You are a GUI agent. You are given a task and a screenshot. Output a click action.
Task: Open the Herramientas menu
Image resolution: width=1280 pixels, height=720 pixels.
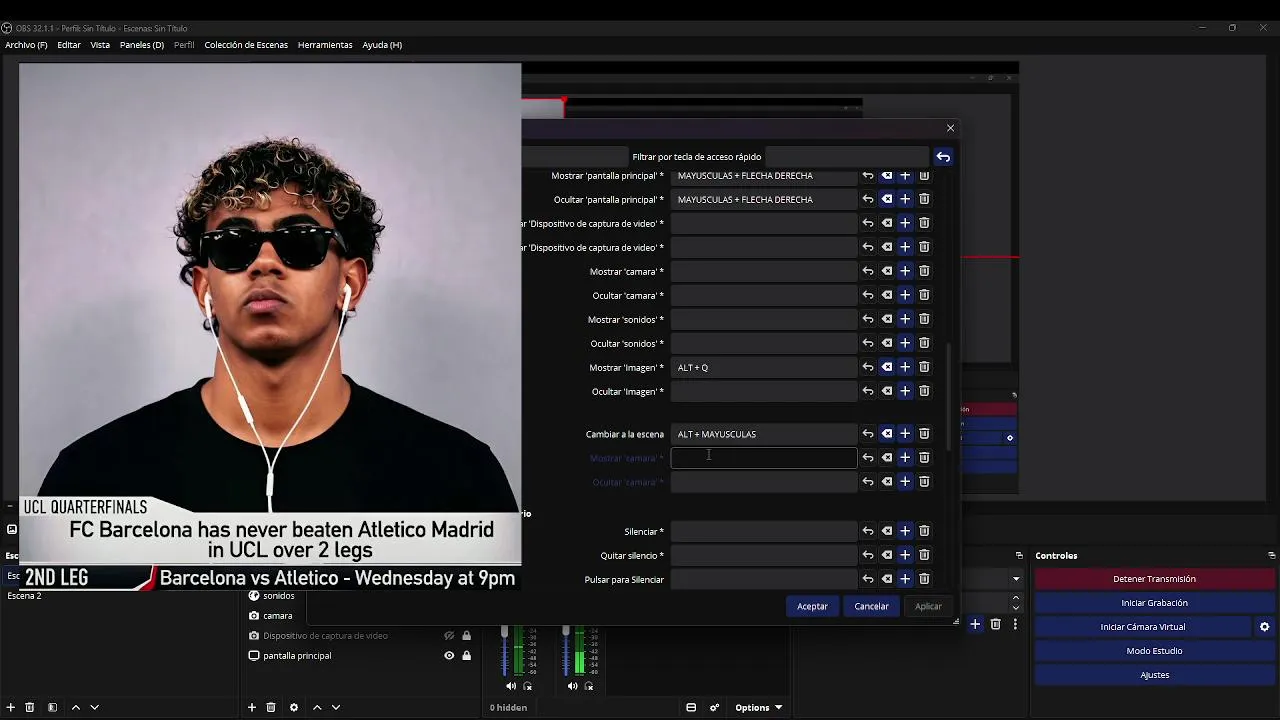[325, 45]
